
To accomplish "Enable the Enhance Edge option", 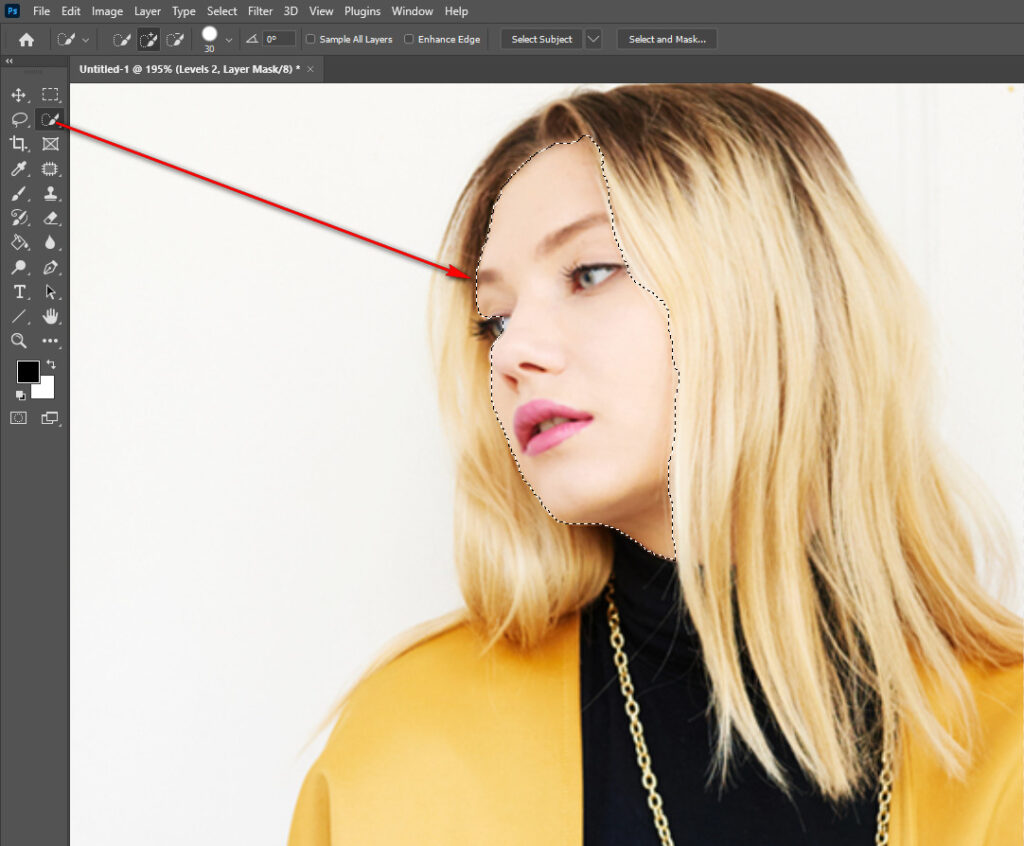I will point(409,39).
